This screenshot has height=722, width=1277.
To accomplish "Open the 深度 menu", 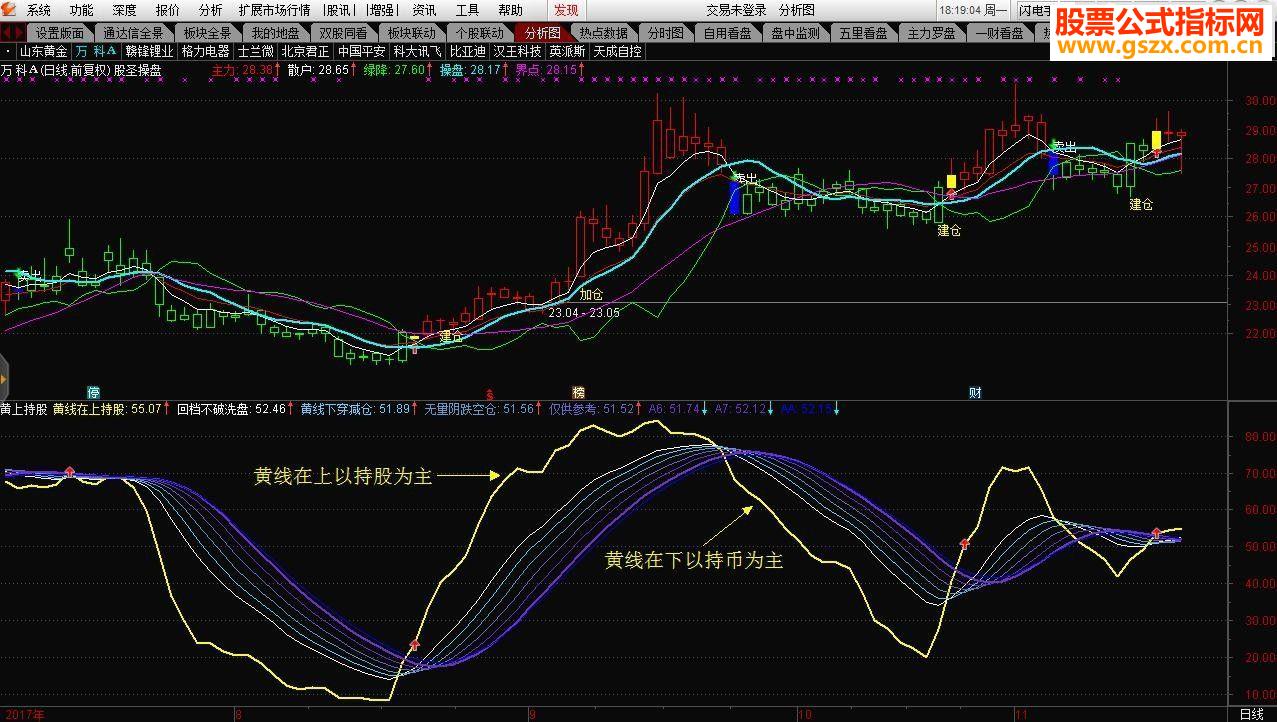I will [125, 10].
